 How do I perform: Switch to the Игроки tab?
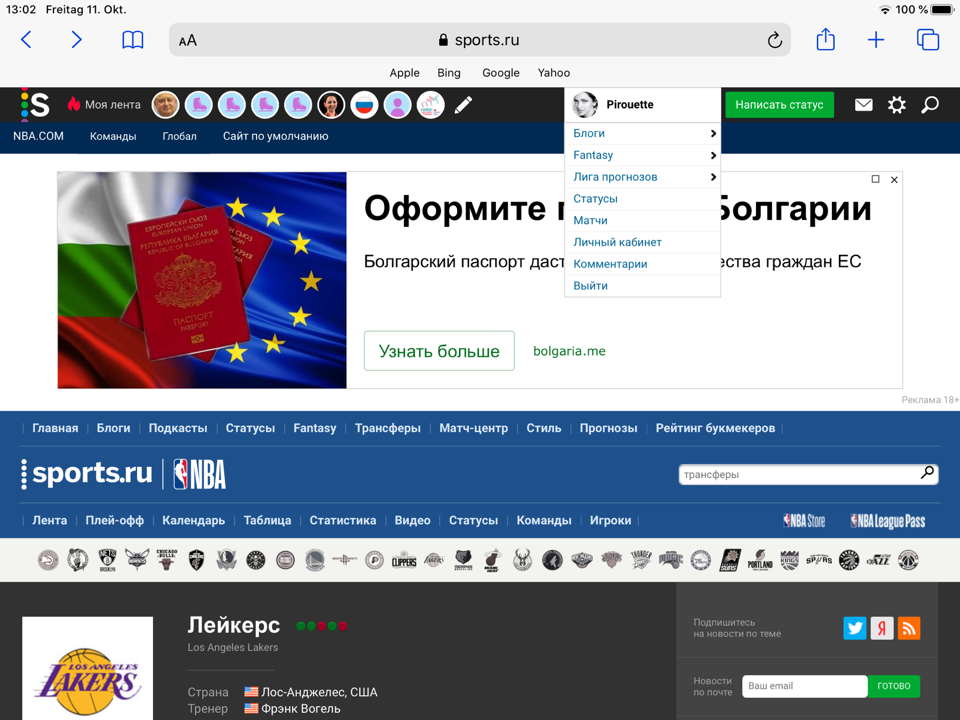coord(610,520)
